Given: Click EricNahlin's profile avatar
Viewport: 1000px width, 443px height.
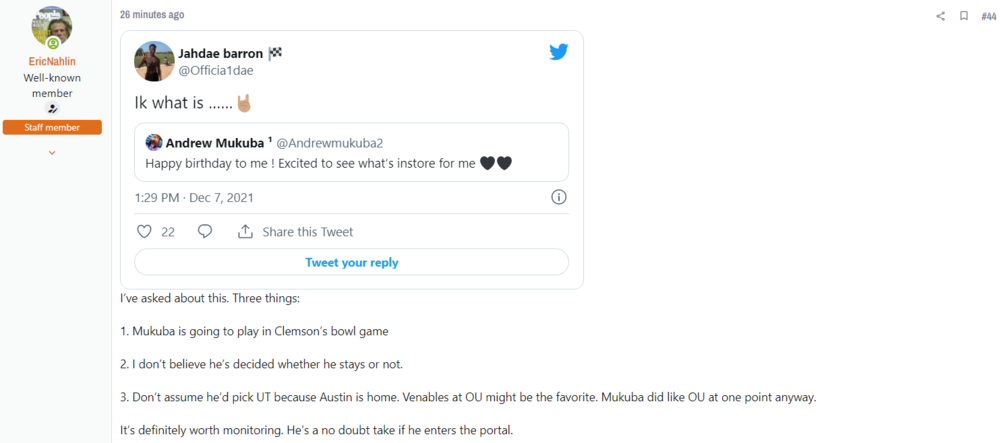Looking at the screenshot, I should point(52,26).
